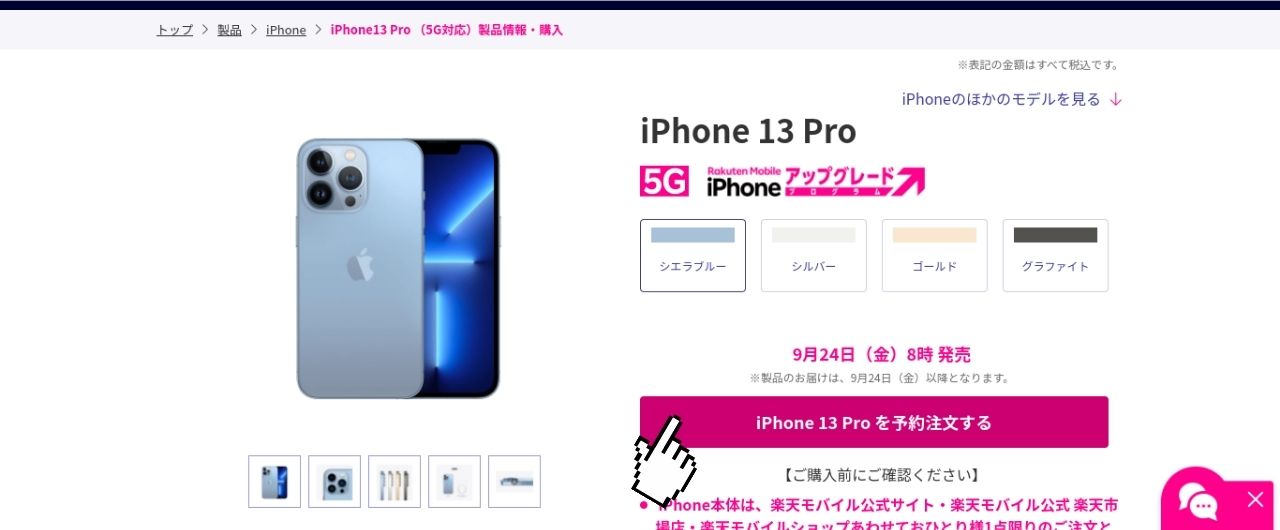Show the box contents thumbnail
The height and width of the screenshot is (530, 1280).
454,482
